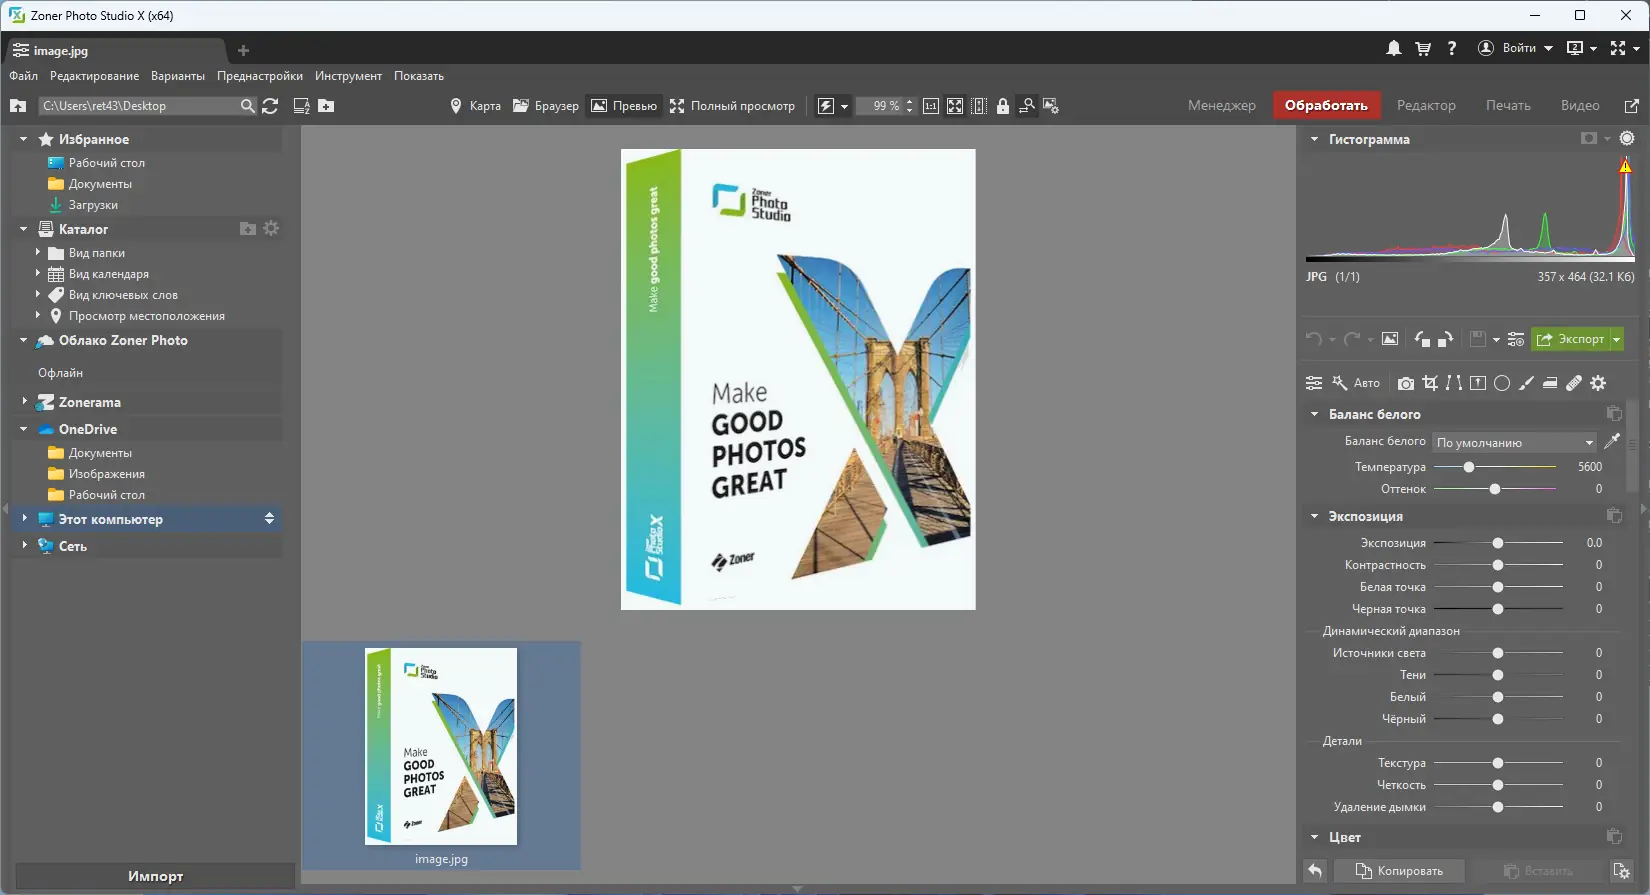Rotate the image left
The width and height of the screenshot is (1650, 895).
[1422, 339]
